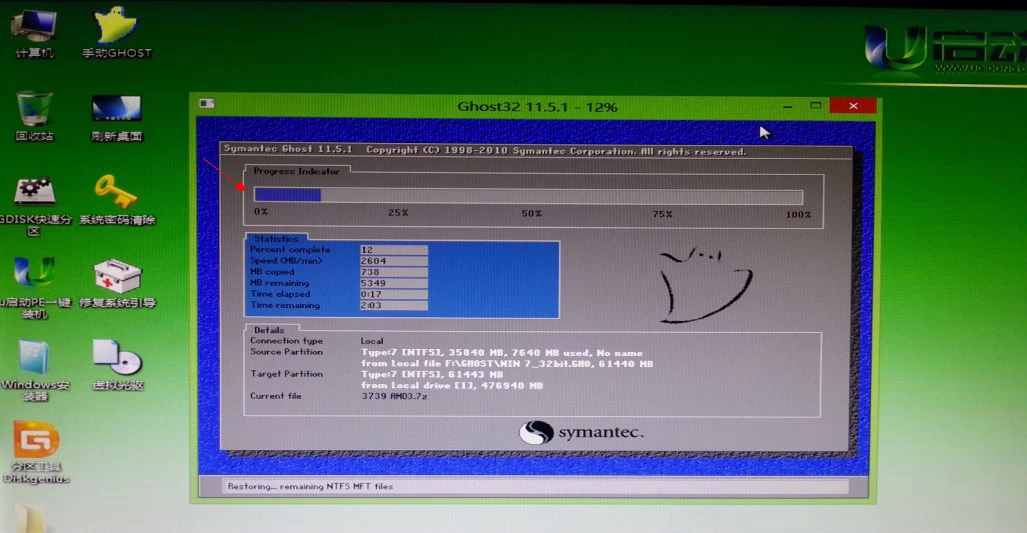The image size is (1027, 533).
Task: Launch the 手动GHOST desktop shortcut
Action: click(115, 27)
